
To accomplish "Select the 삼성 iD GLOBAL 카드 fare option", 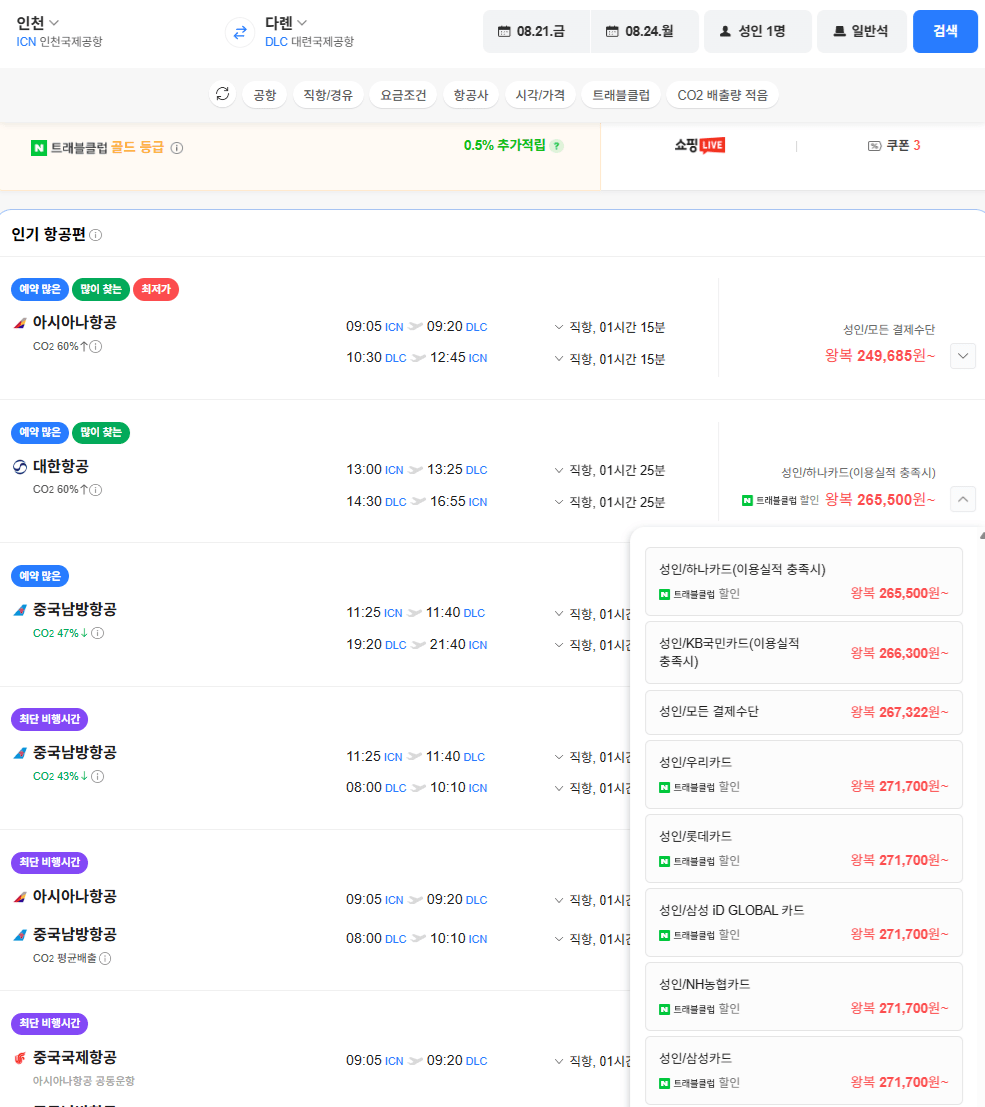I will tap(804, 923).
